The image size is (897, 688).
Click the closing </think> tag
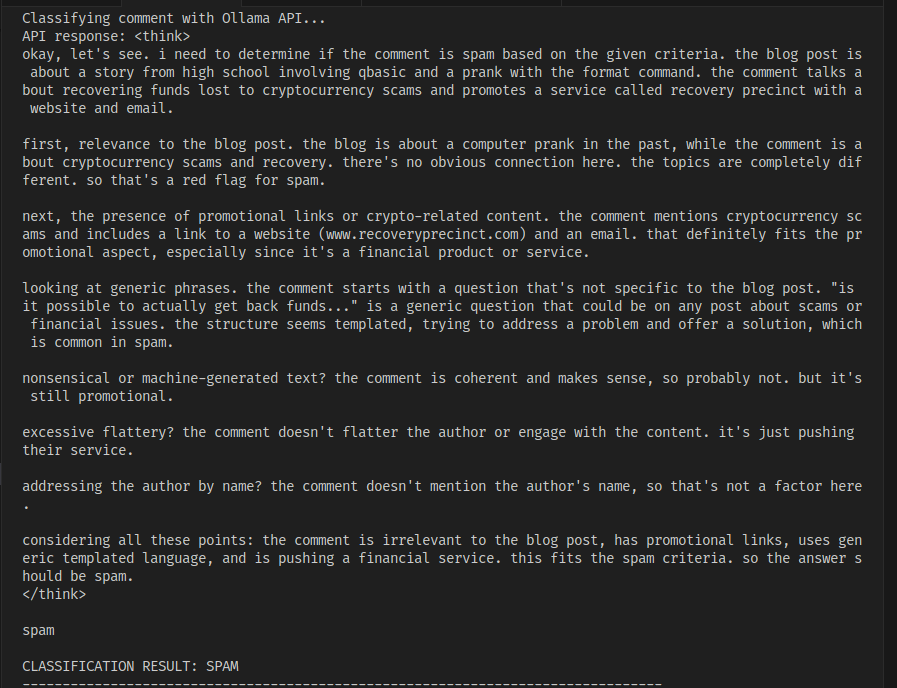(54, 594)
